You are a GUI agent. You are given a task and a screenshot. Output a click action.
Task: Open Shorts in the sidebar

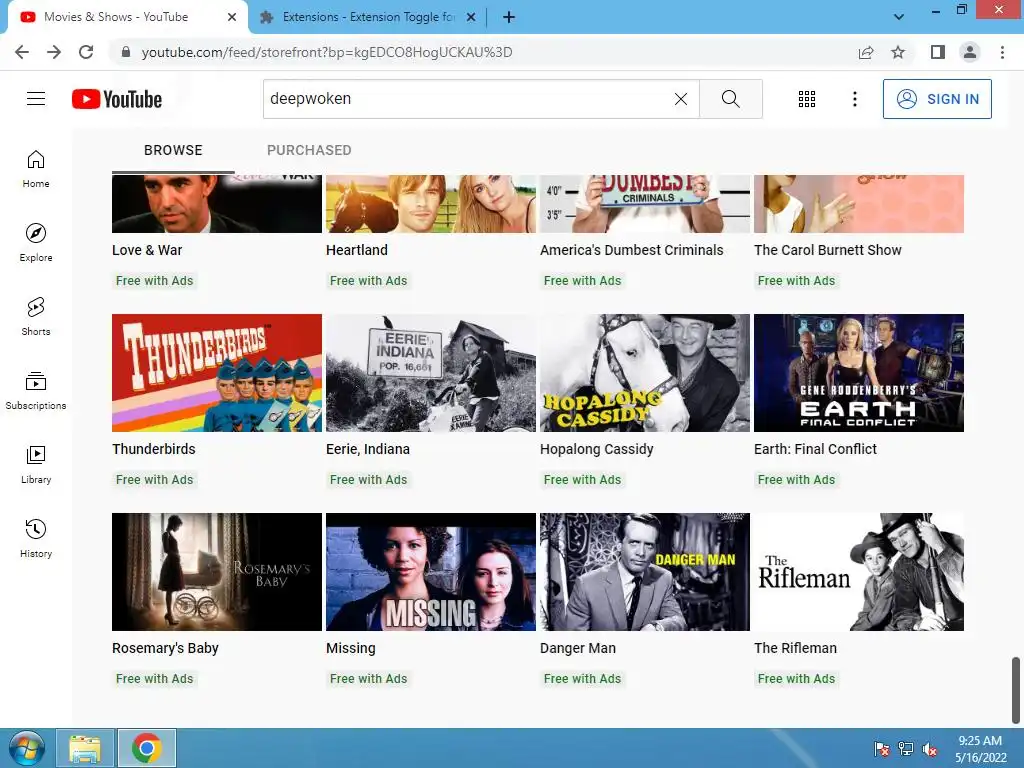pos(36,317)
